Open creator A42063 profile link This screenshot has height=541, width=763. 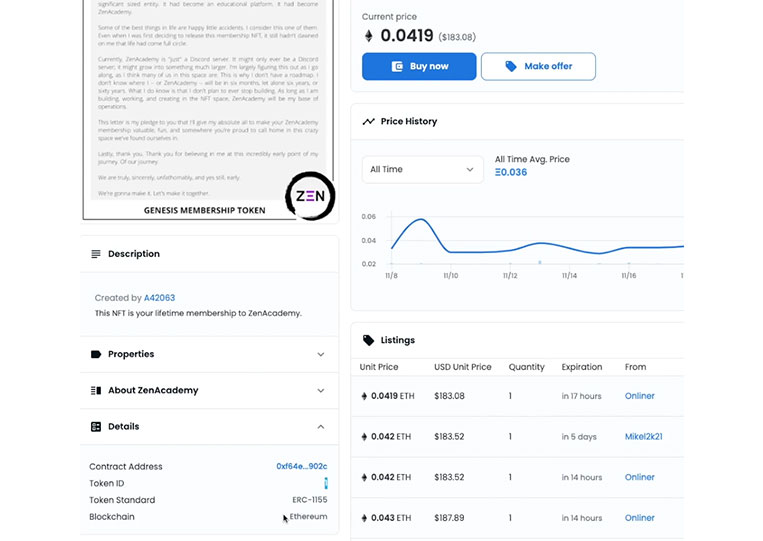point(160,298)
